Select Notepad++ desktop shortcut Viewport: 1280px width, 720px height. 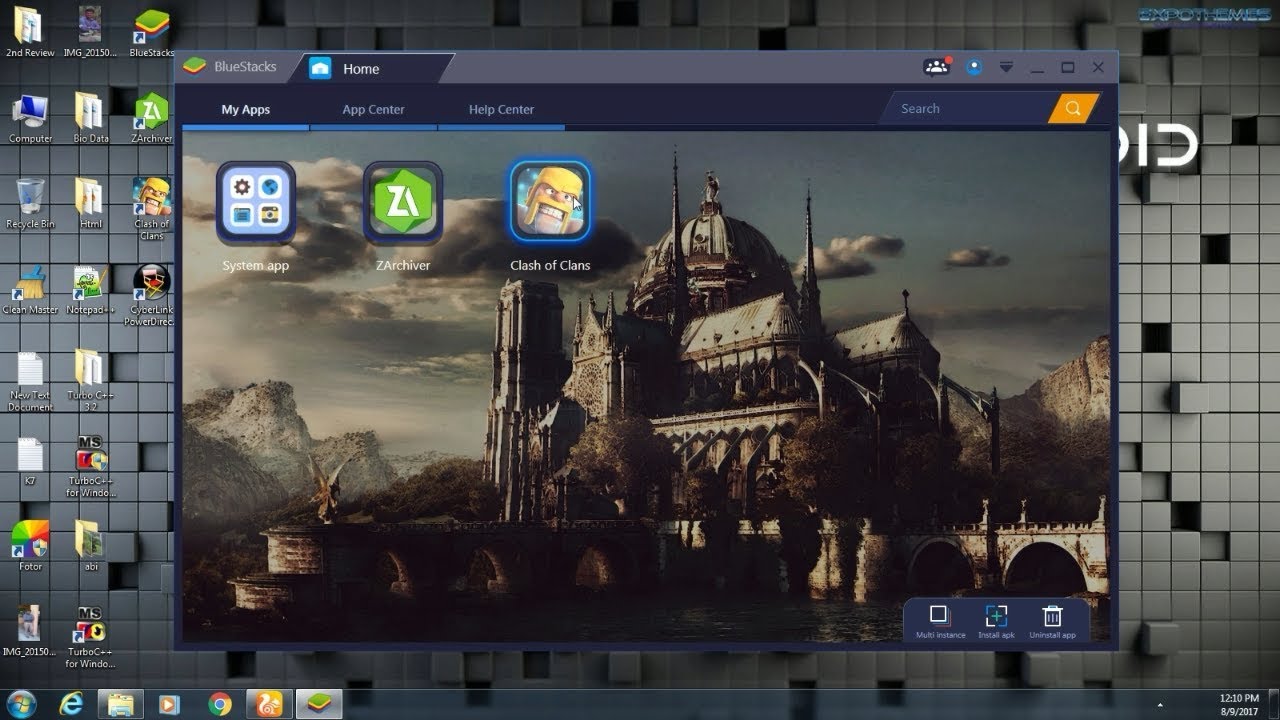tap(90, 290)
